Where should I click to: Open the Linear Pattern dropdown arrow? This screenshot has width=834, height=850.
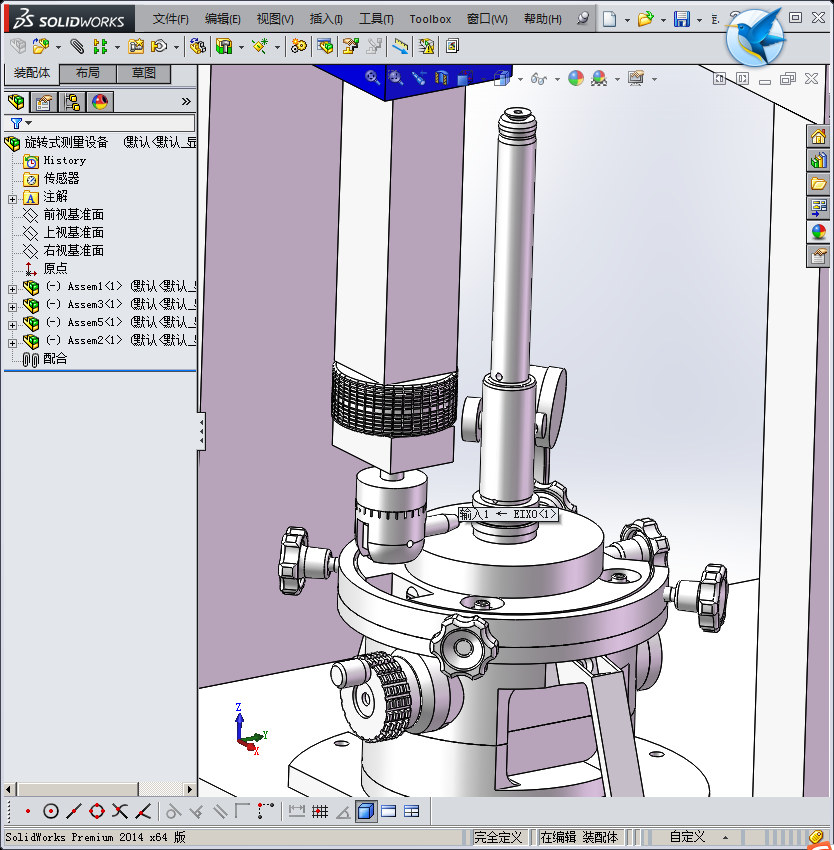click(117, 47)
